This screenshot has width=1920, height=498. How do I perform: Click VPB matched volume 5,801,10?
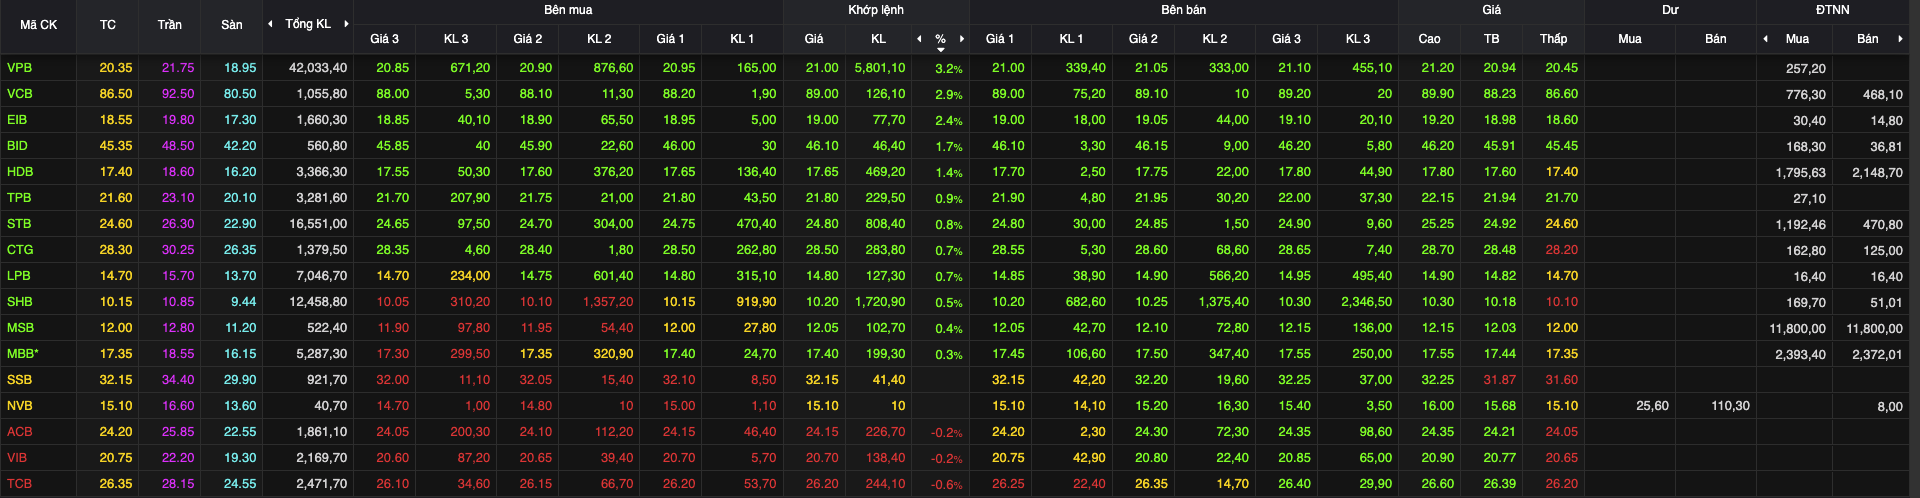[880, 68]
